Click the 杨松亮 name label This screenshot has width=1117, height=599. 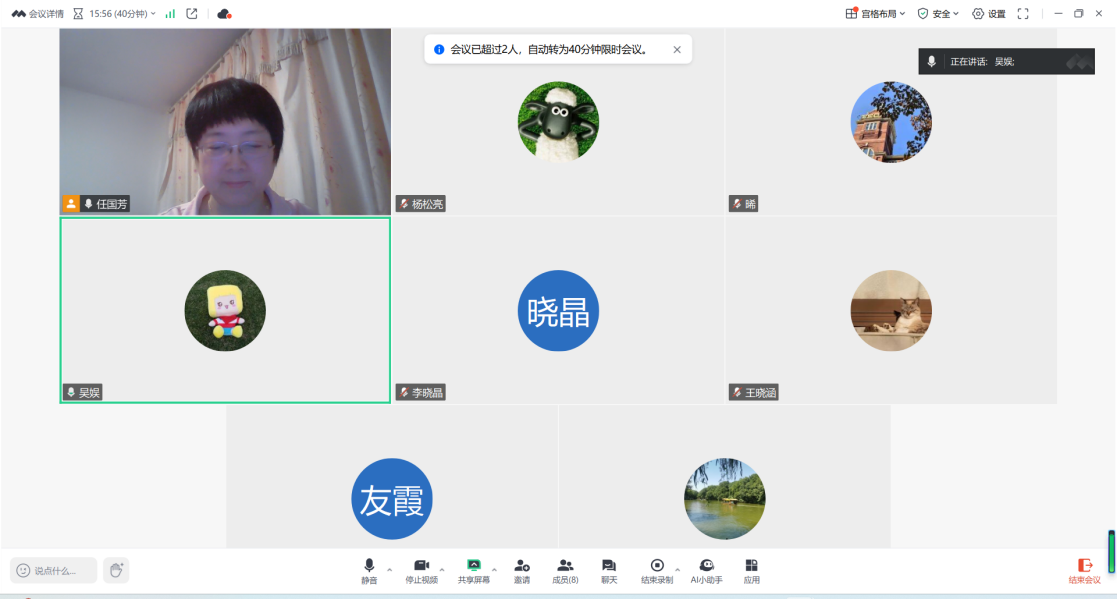(427, 204)
